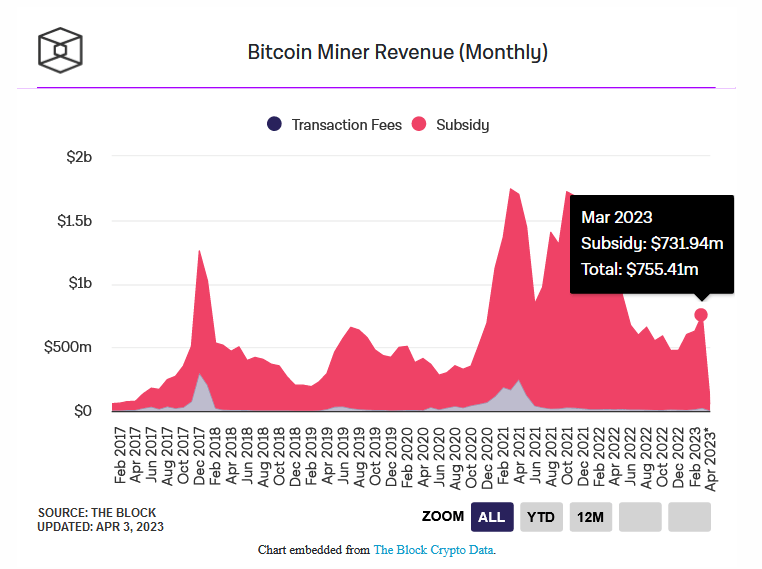This screenshot has width=762, height=569.
Task: Click the Bitcoin Miner Revenue title
Action: pos(398,52)
